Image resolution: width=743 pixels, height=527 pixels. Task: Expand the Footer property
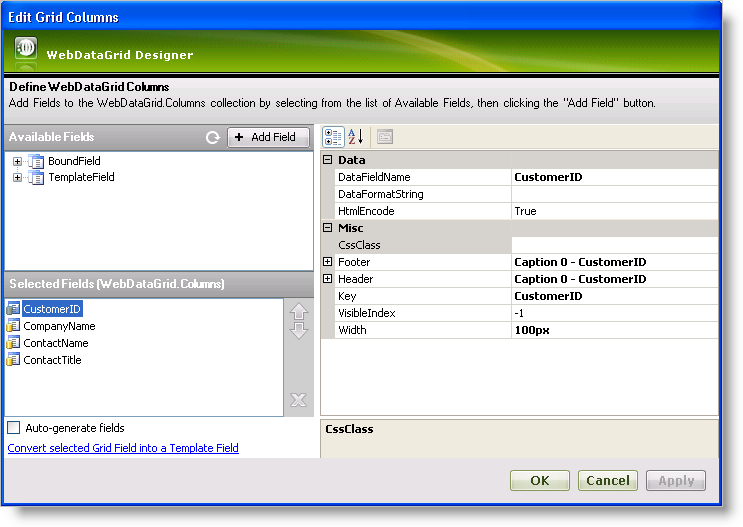(x=327, y=262)
